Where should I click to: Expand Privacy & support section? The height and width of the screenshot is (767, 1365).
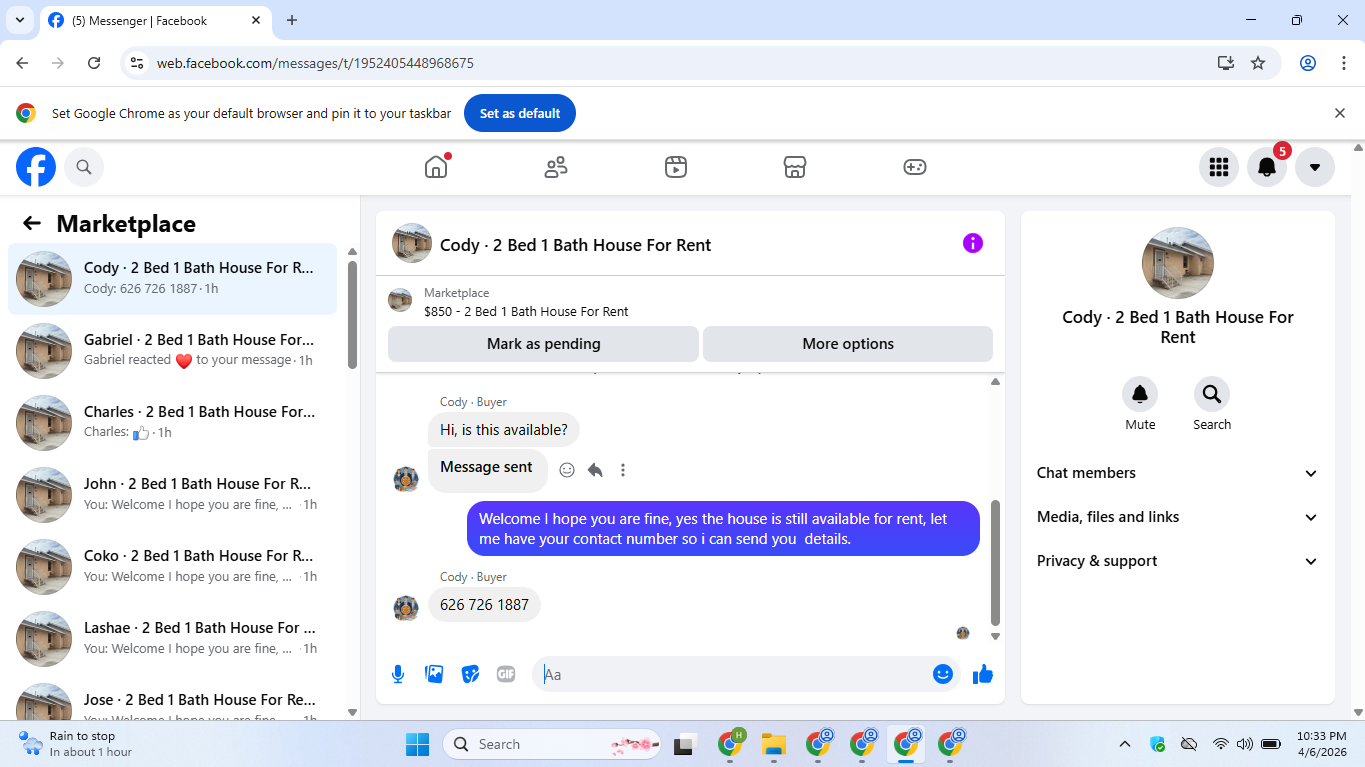point(1178,561)
